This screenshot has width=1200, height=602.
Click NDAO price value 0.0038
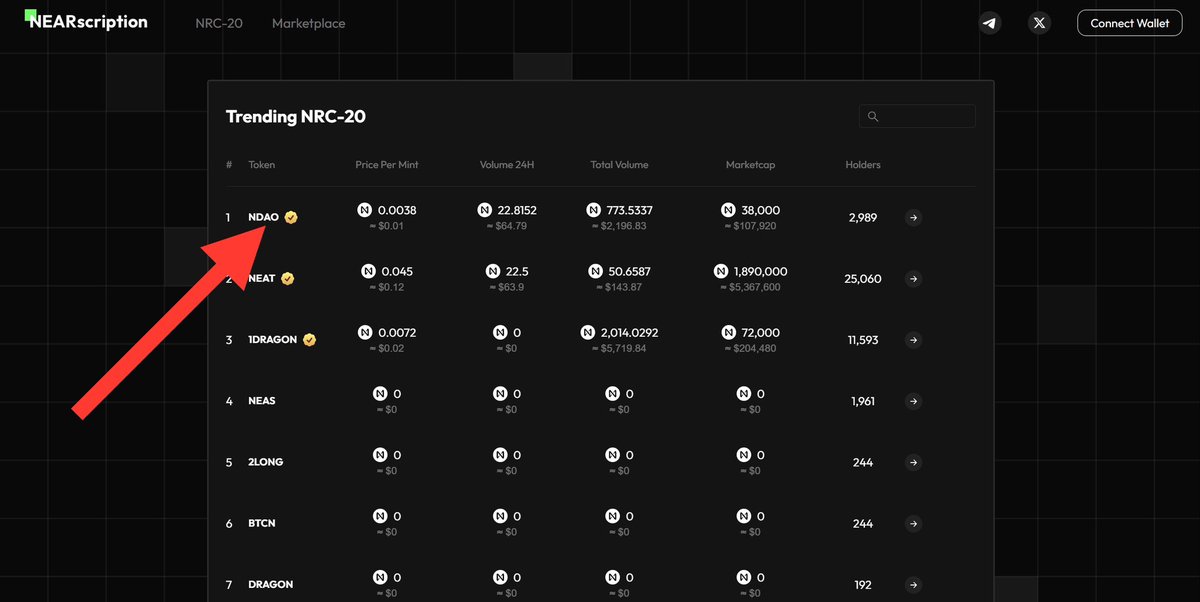pos(397,211)
